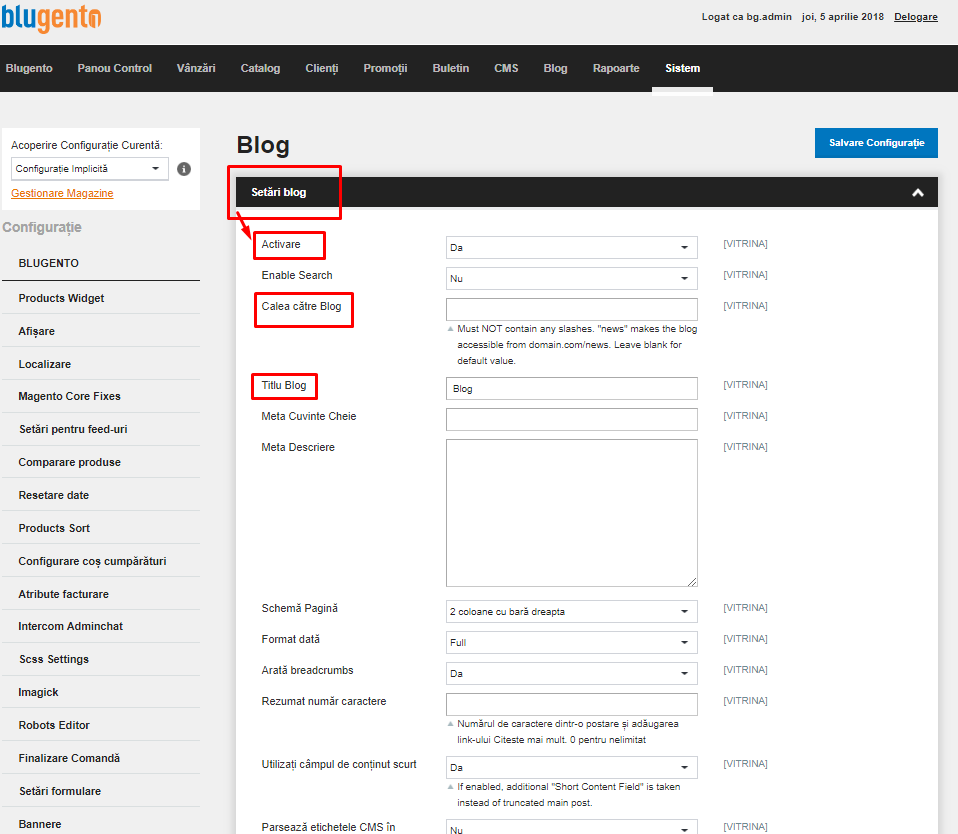958x834 pixels.
Task: Focus the Rezumat număr caractere input field
Action: [x=571, y=704]
